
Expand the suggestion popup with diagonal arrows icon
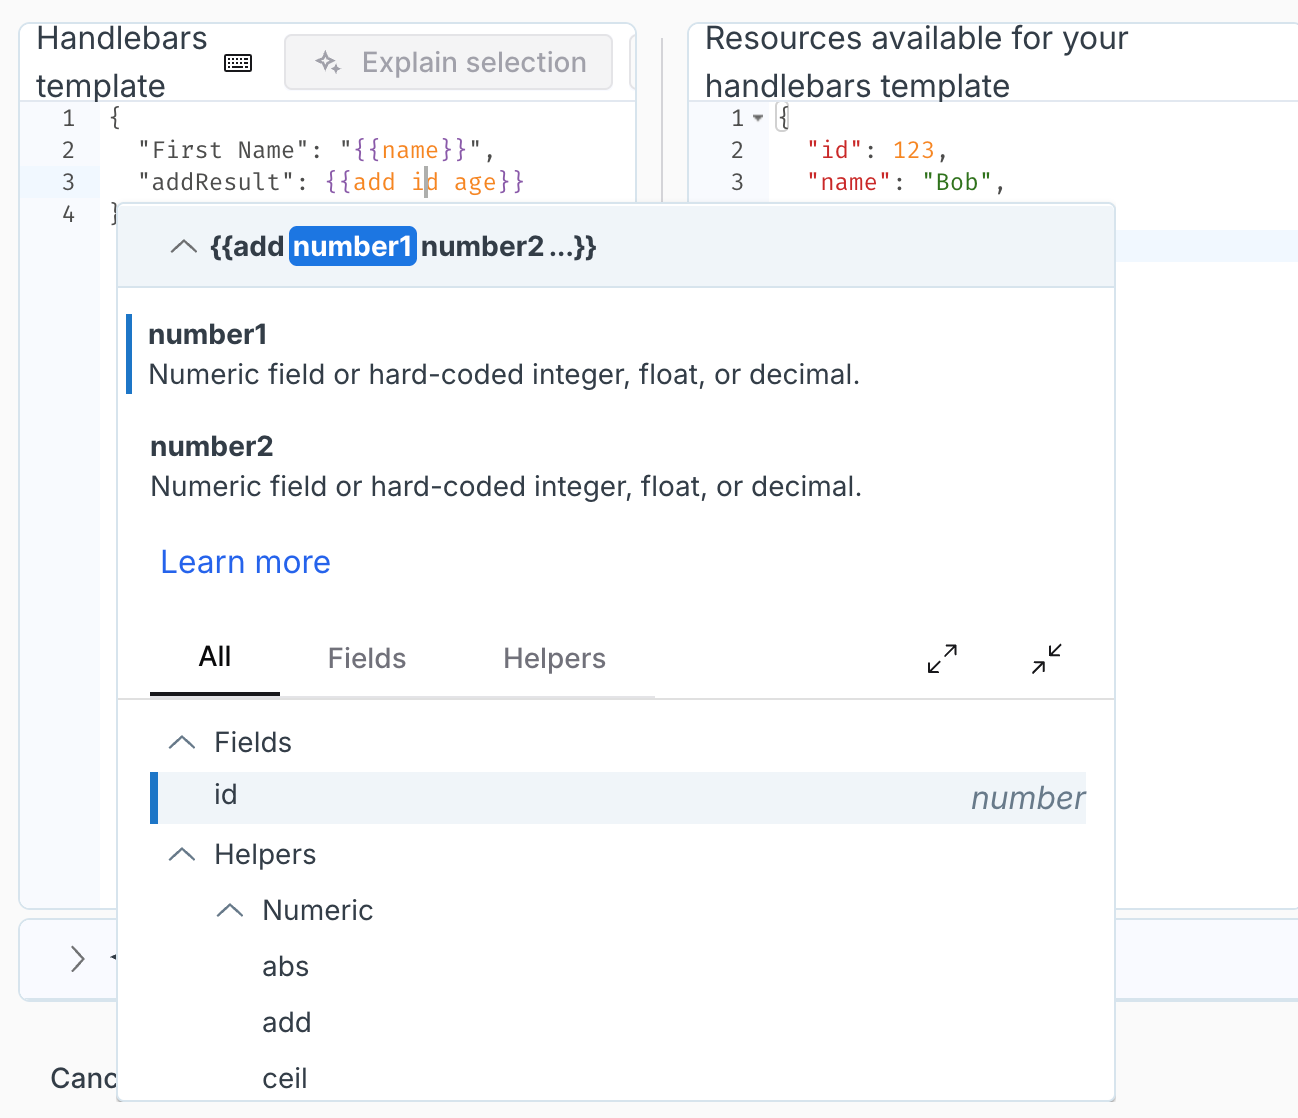click(x=942, y=658)
